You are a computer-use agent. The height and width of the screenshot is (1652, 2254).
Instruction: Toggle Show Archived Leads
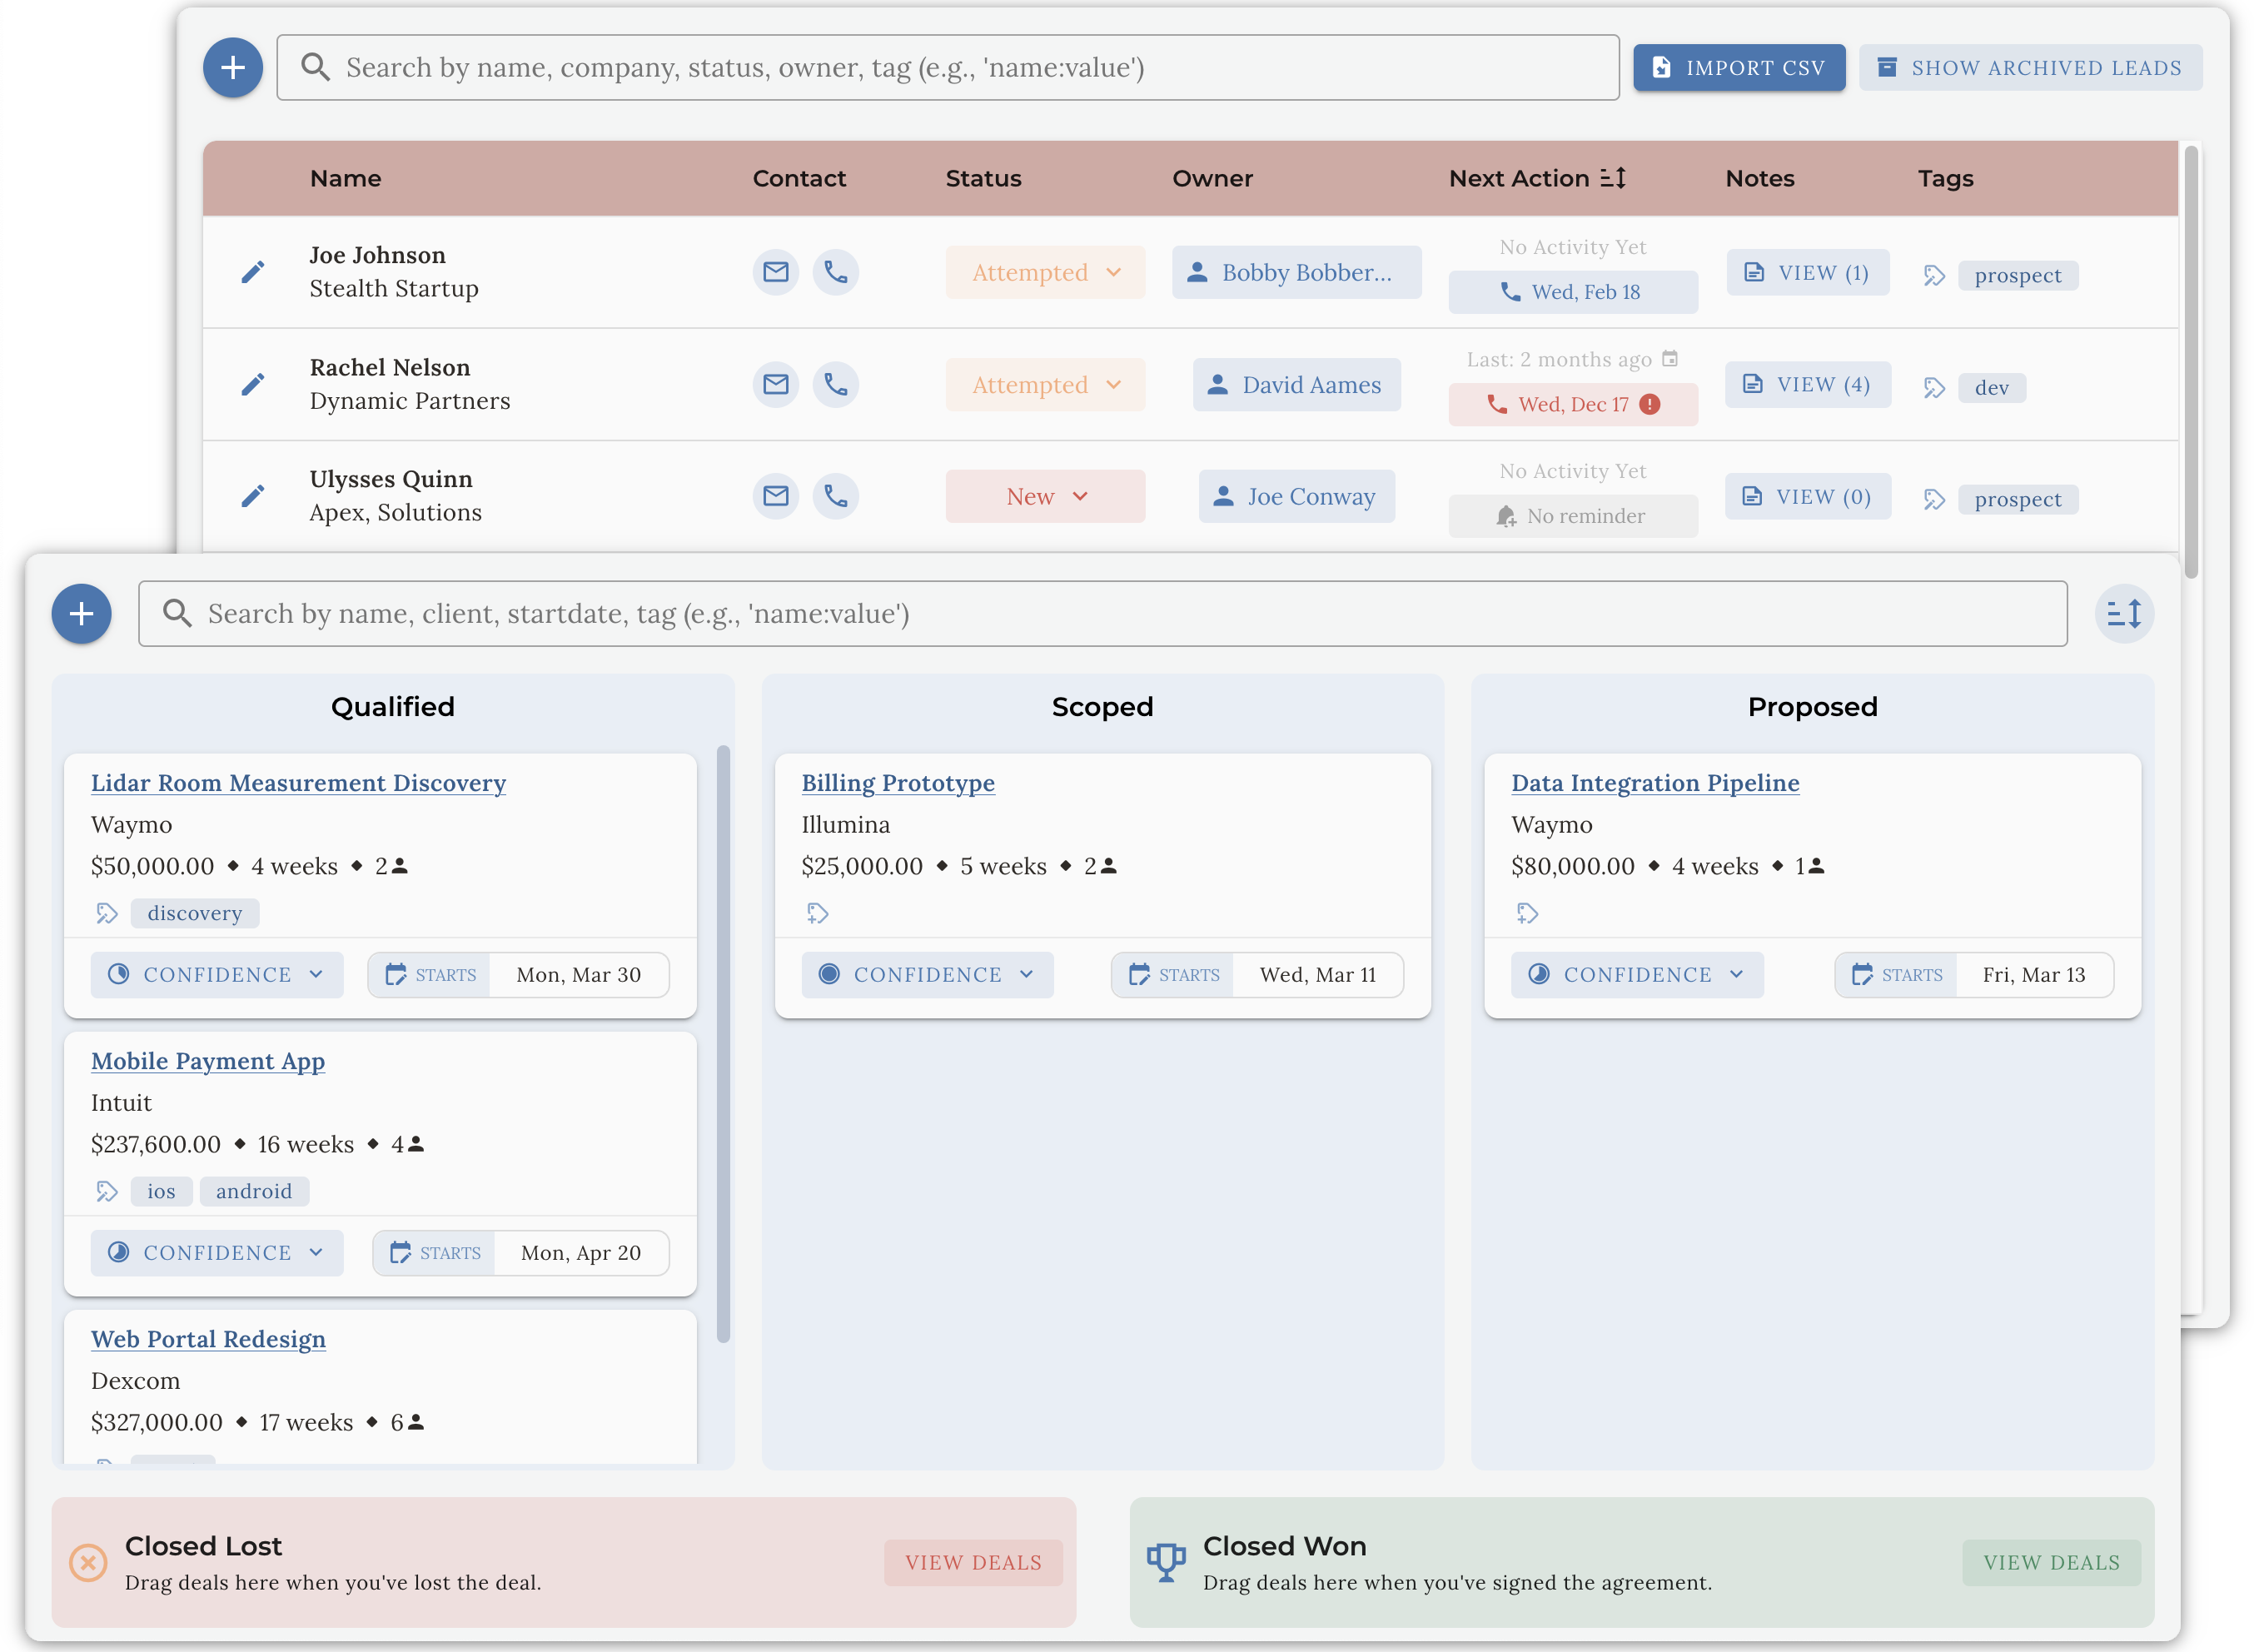[x=2029, y=67]
